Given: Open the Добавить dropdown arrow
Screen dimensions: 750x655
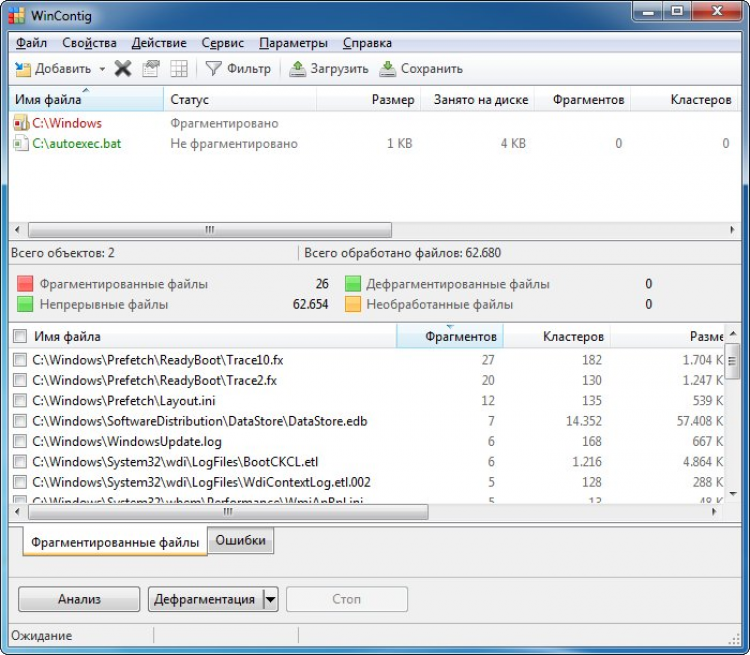Looking at the screenshot, I should pos(102,69).
